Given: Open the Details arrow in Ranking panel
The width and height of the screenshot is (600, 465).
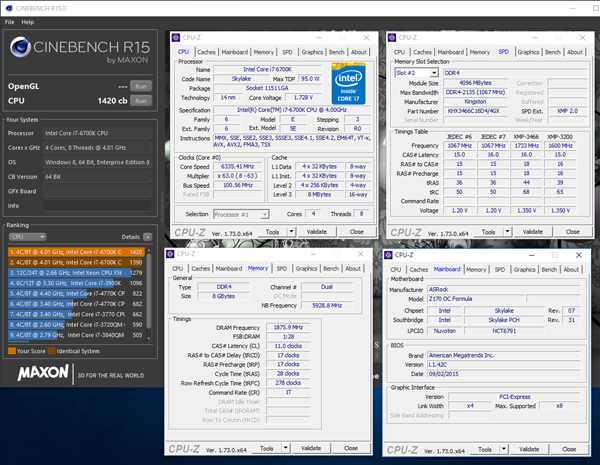Looking at the screenshot, I should click(x=149, y=237).
